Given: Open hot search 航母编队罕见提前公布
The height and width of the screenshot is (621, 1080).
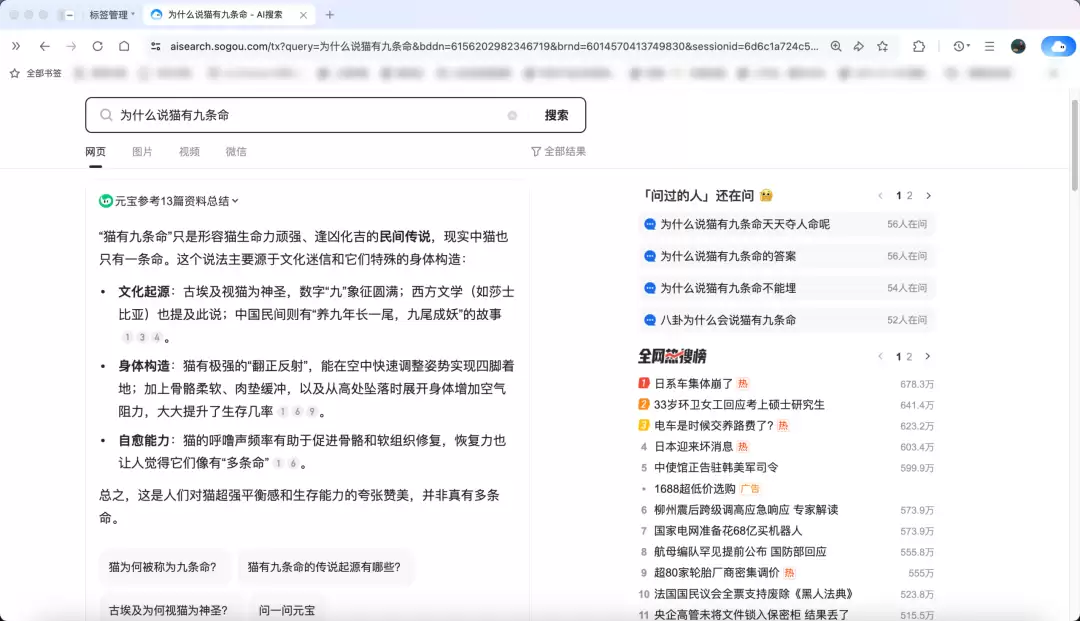Looking at the screenshot, I should click(x=740, y=552).
